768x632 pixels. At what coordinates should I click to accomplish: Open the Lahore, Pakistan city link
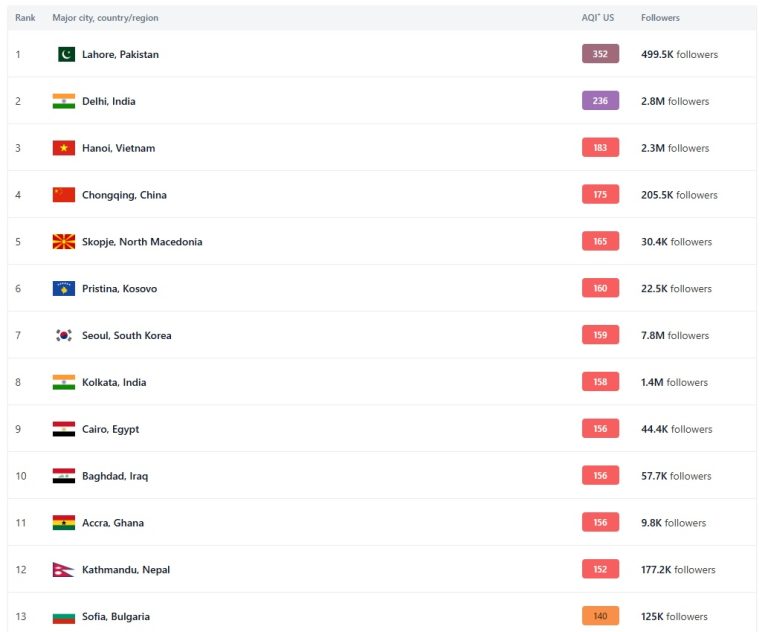pyautogui.click(x=120, y=54)
